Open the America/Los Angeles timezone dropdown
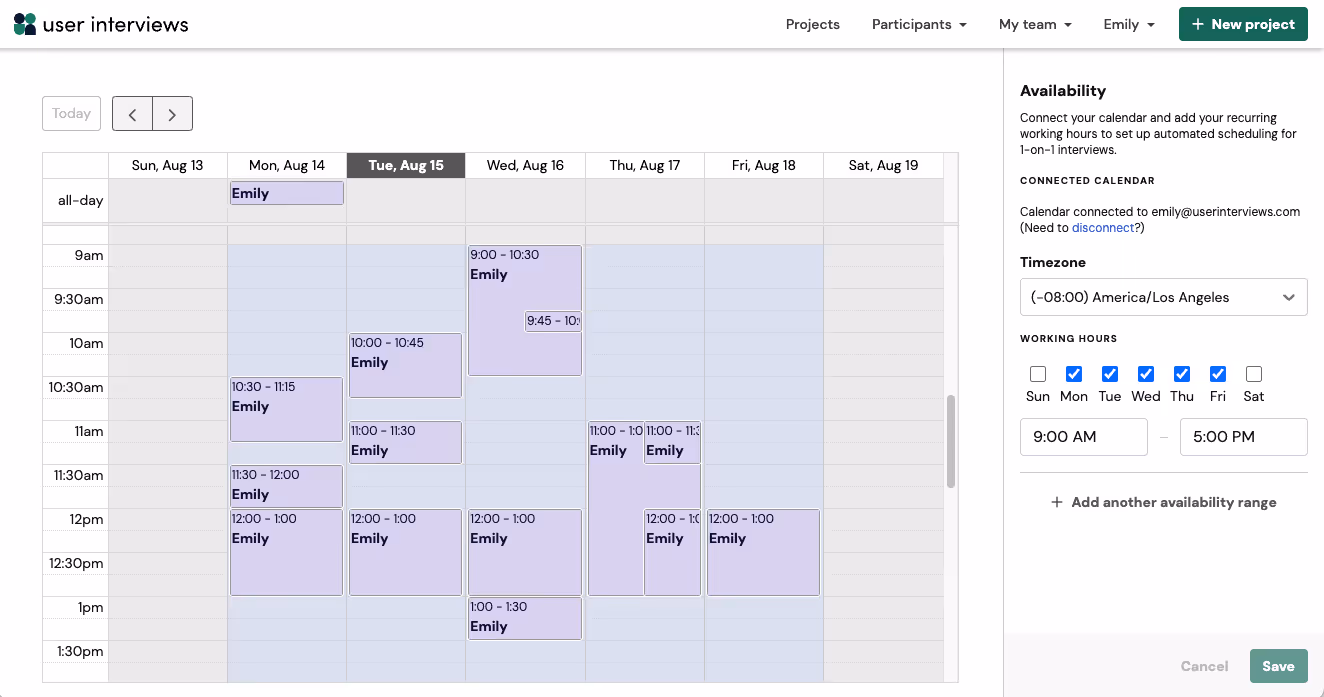 (x=1163, y=297)
